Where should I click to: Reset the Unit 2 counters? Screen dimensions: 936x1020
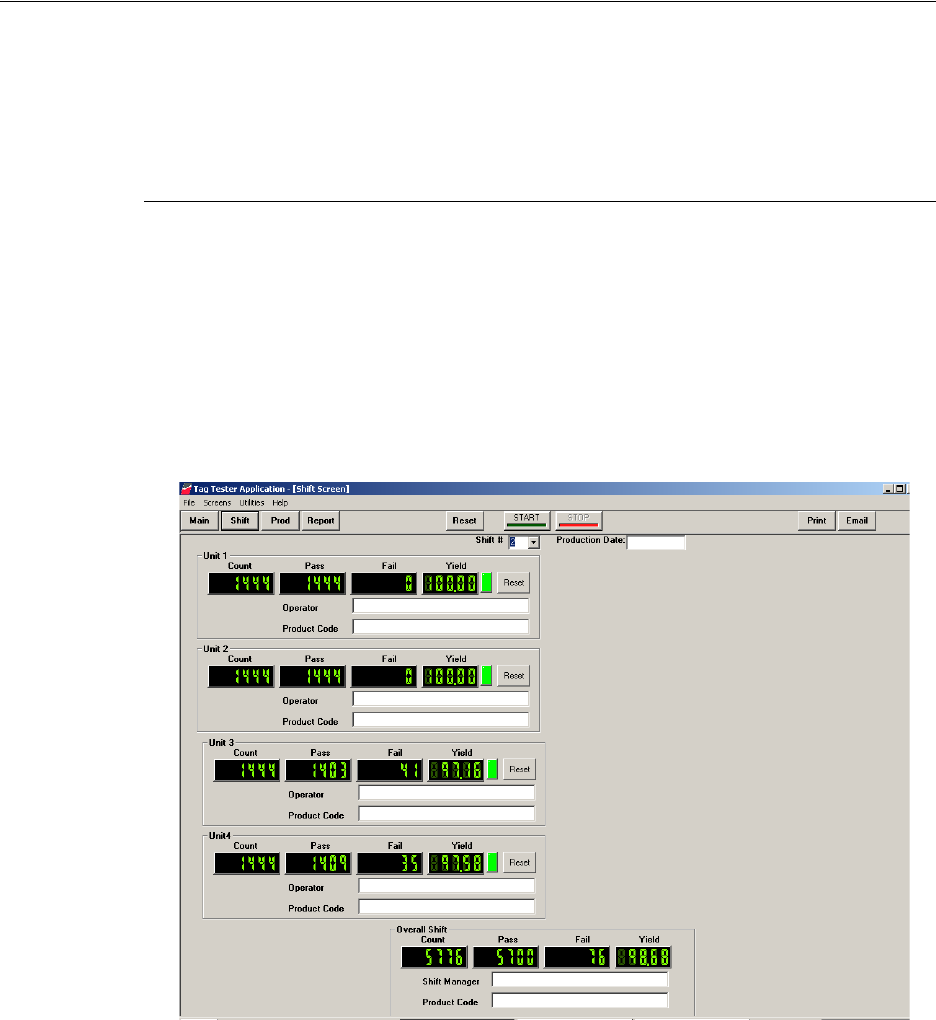[x=514, y=676]
